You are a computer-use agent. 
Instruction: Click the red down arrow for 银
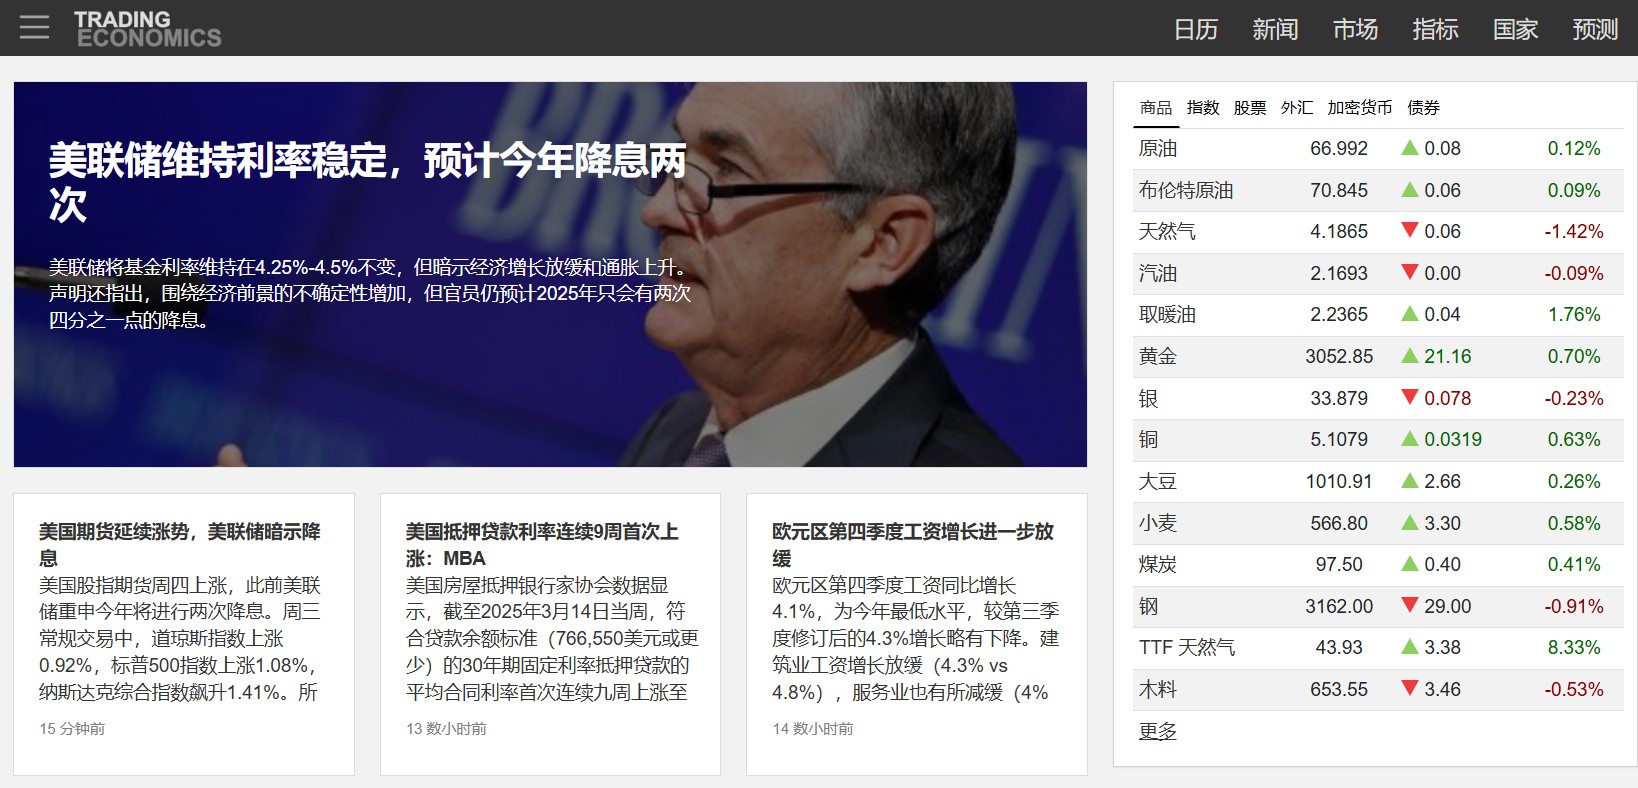pyautogui.click(x=1410, y=398)
